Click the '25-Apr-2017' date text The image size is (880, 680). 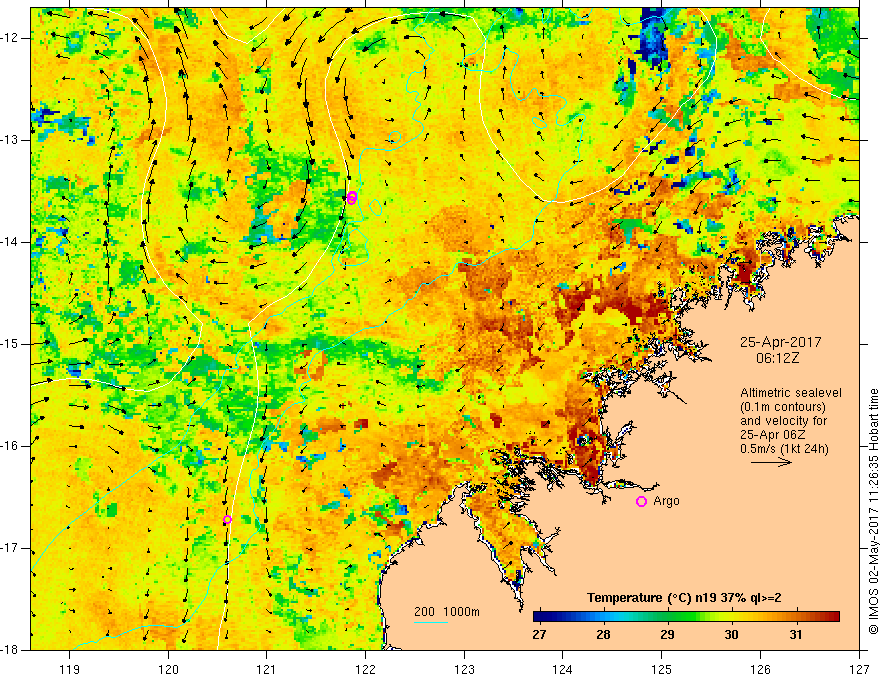click(x=781, y=342)
